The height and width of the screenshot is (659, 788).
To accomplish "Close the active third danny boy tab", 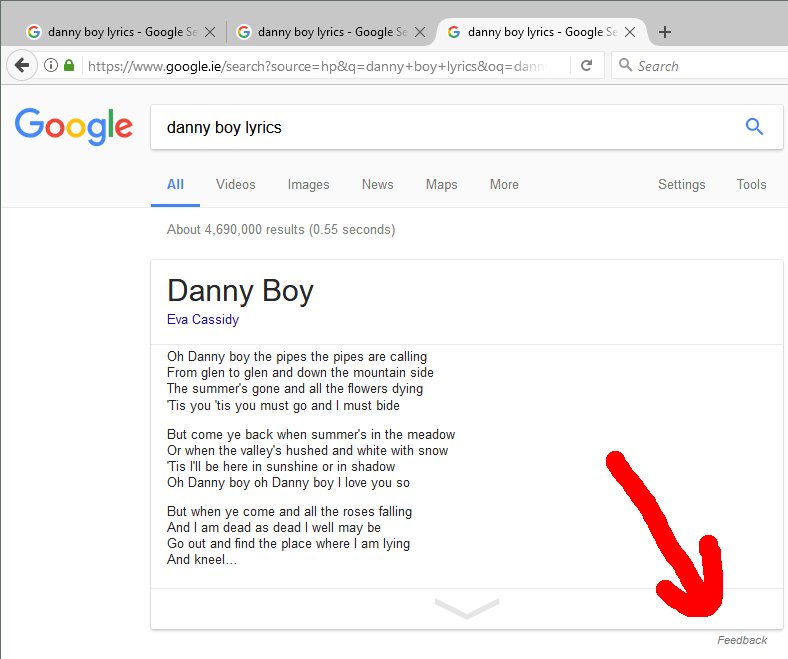I will pos(630,32).
